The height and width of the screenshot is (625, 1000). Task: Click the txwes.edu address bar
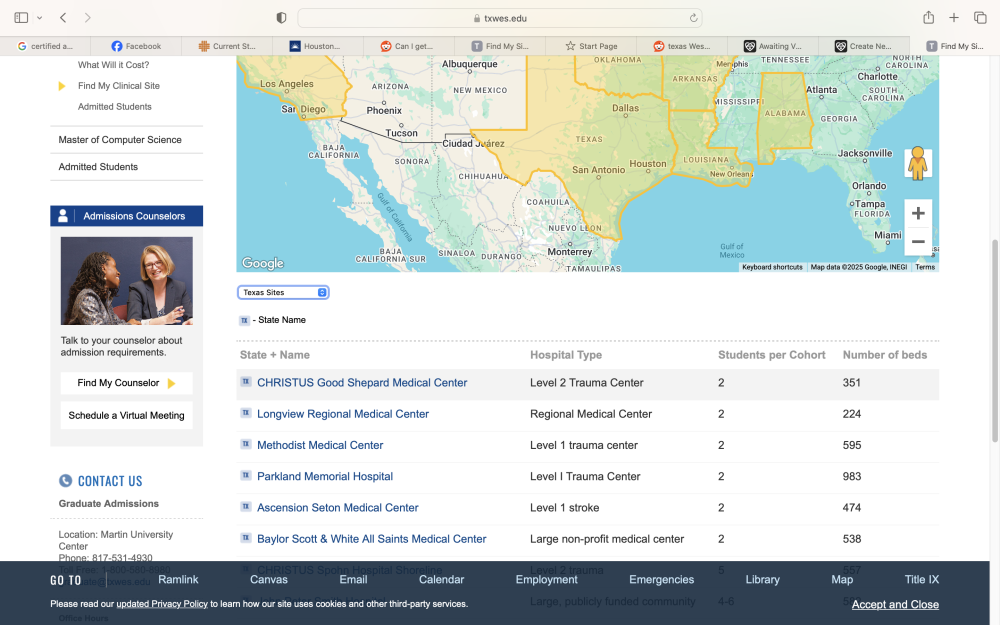[500, 18]
